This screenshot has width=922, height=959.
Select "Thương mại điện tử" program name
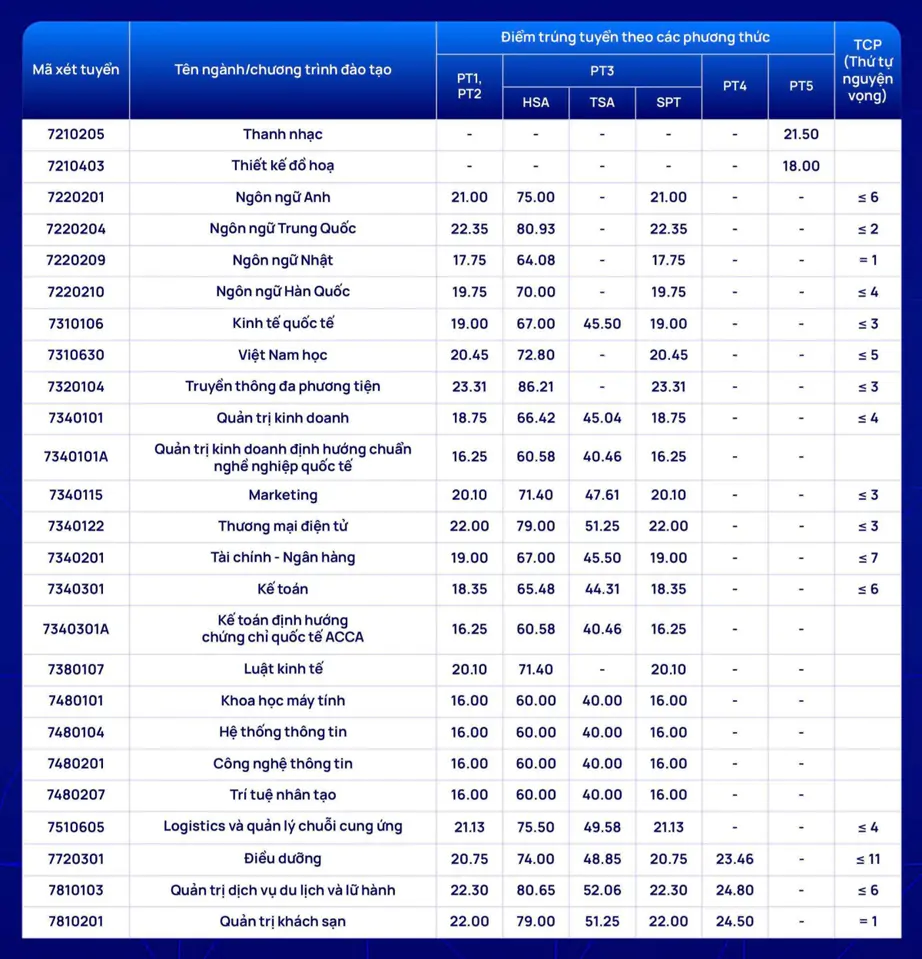tap(282, 527)
